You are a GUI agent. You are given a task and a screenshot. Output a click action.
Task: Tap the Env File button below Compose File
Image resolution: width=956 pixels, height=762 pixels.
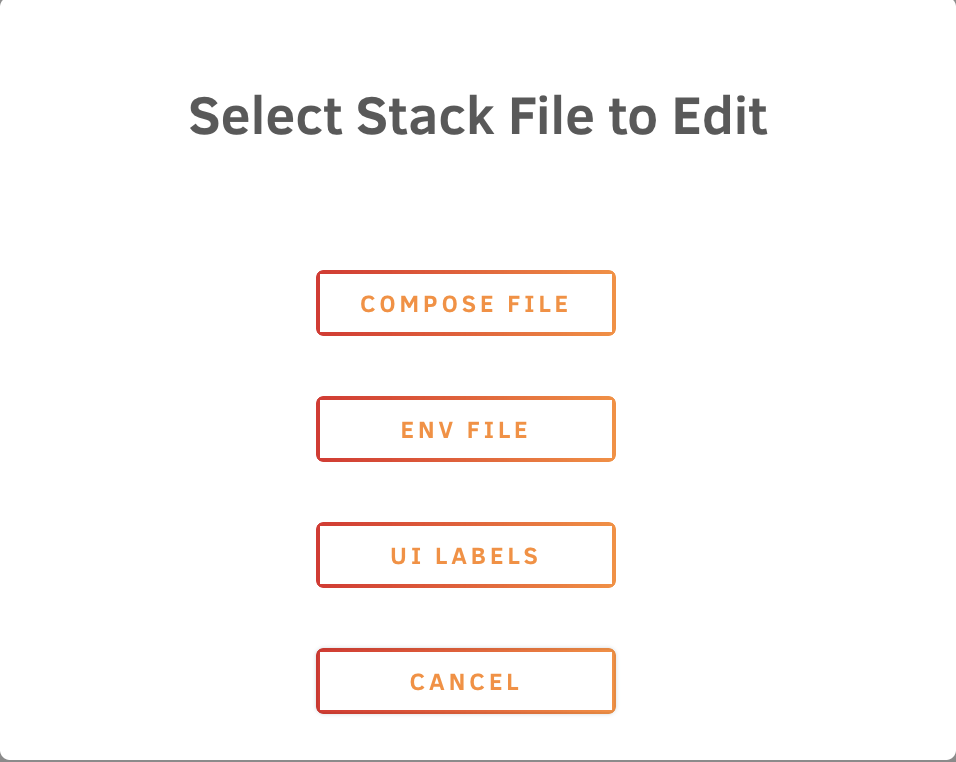(465, 429)
